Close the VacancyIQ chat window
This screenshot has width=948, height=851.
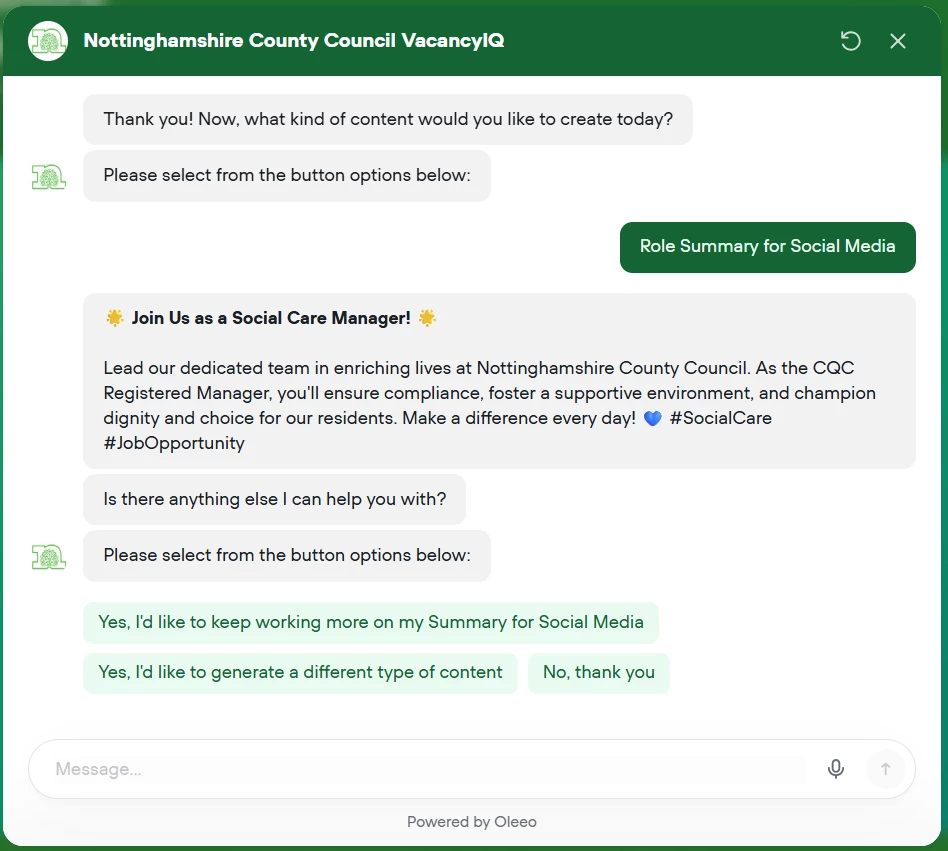[x=898, y=41]
